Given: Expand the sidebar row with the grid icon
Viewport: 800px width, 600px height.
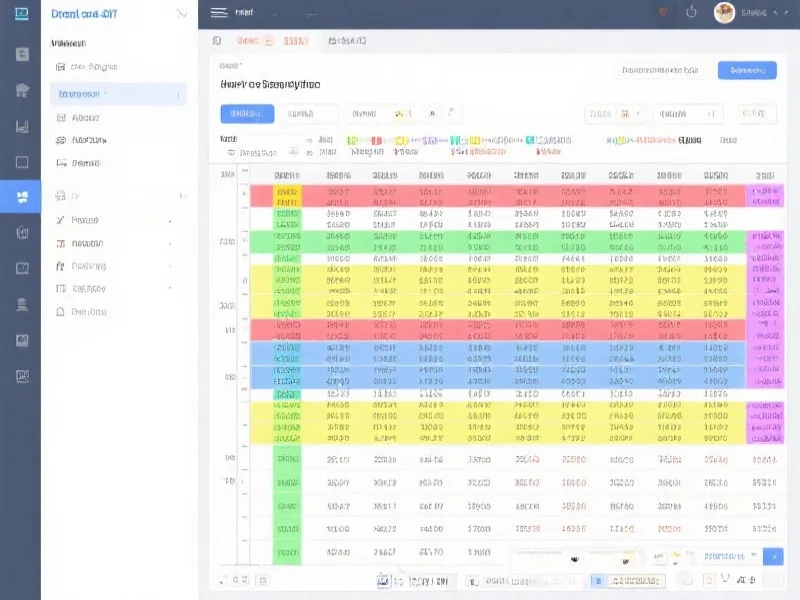Looking at the screenshot, I should click(120, 195).
